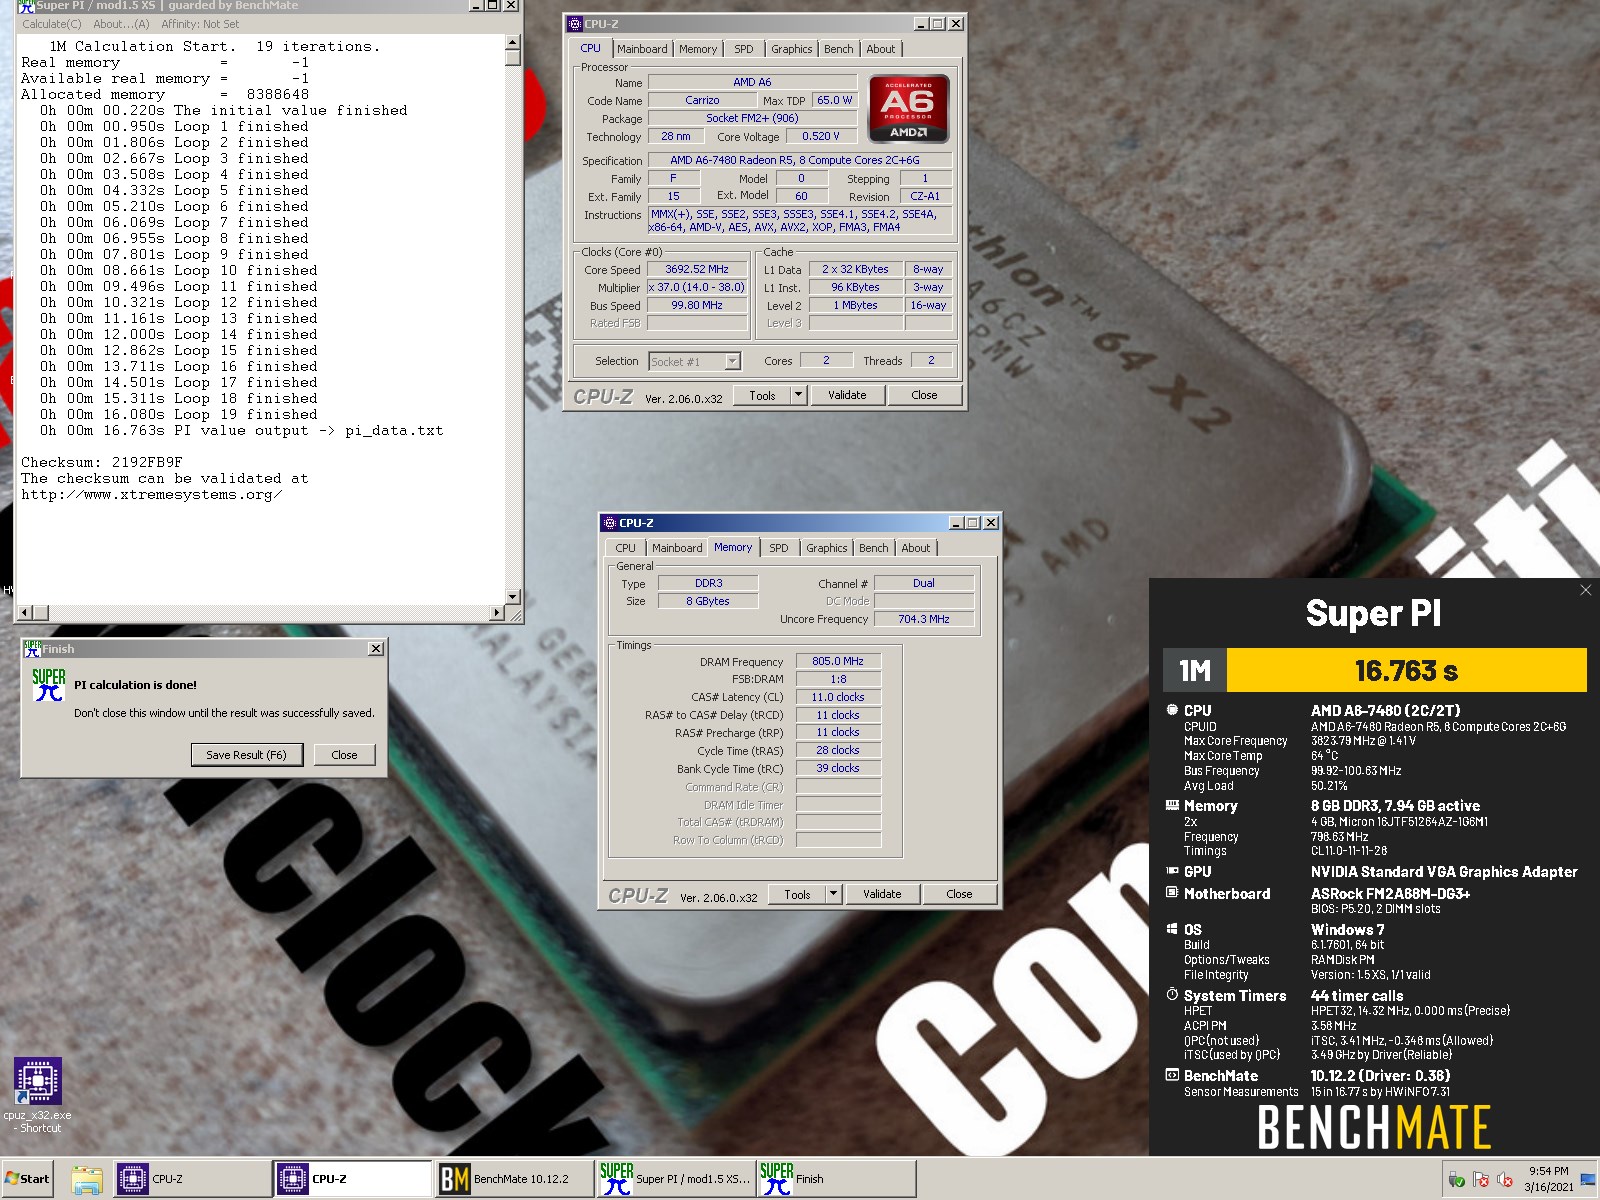
Task: Click the 16.763 s result bar
Action: [x=1406, y=670]
